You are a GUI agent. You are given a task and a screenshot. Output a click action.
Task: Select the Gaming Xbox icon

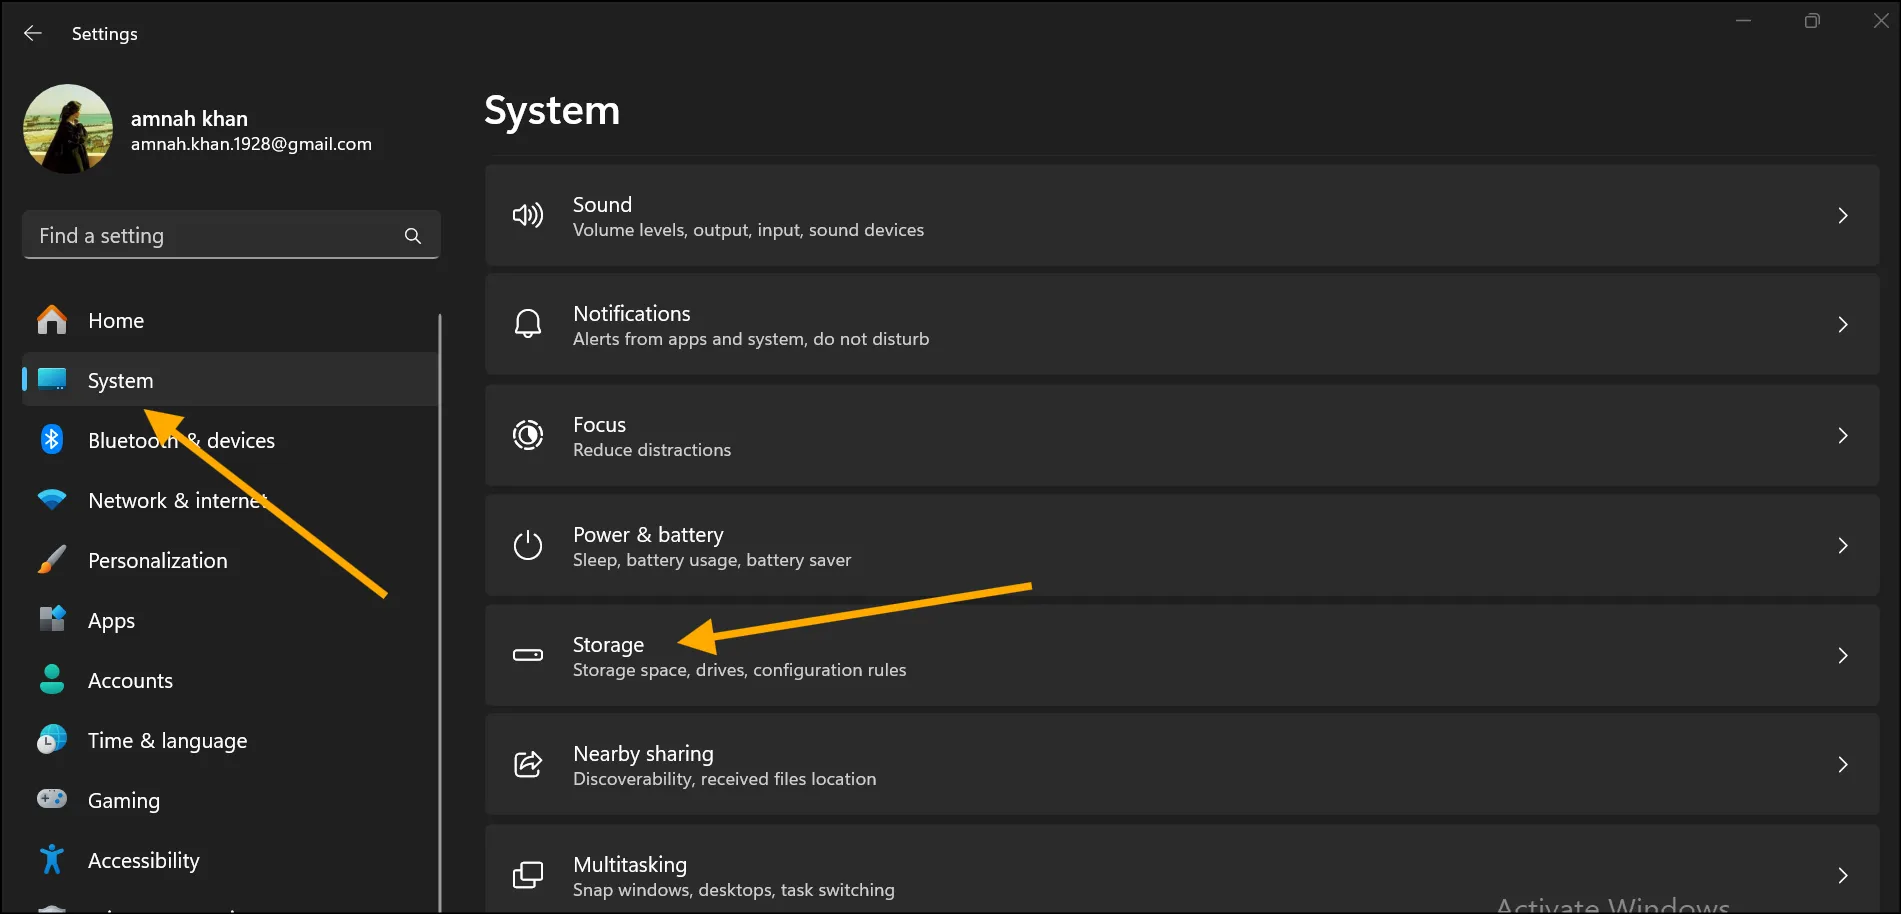pos(51,799)
